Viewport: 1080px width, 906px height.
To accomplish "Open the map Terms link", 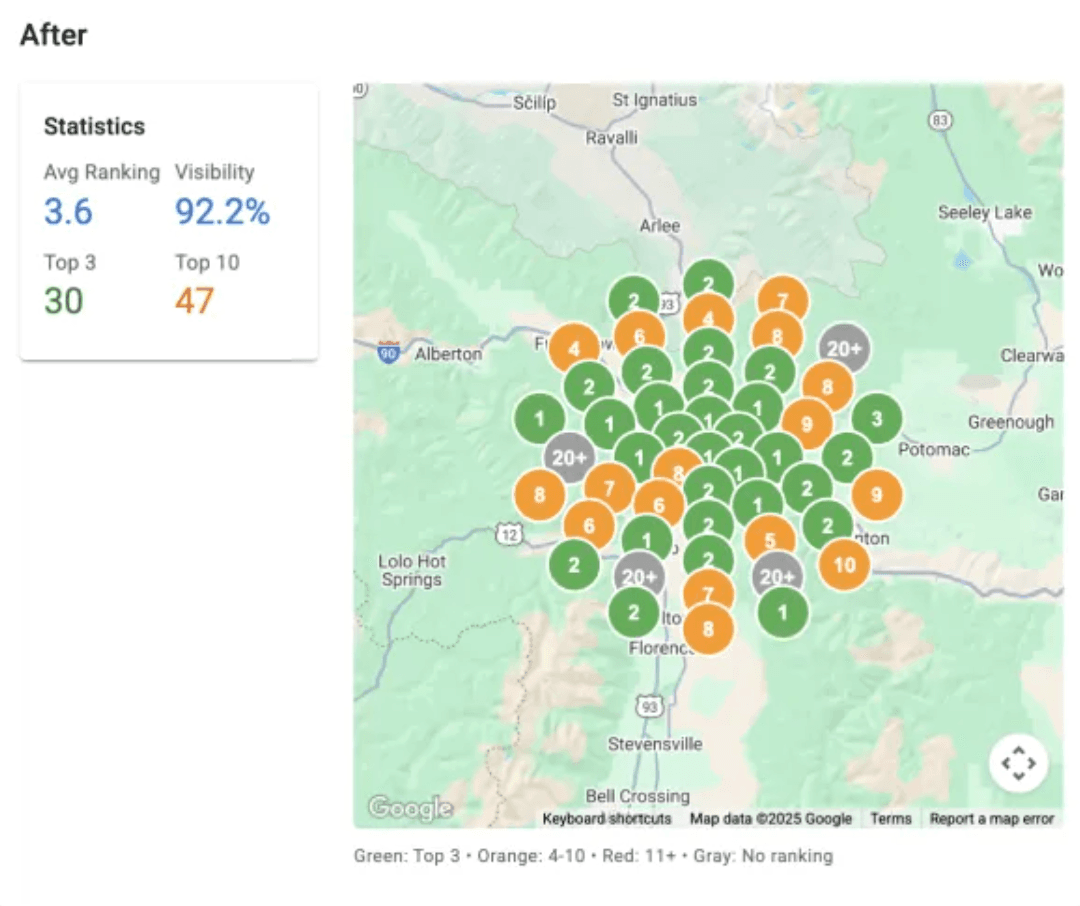I will (x=890, y=819).
